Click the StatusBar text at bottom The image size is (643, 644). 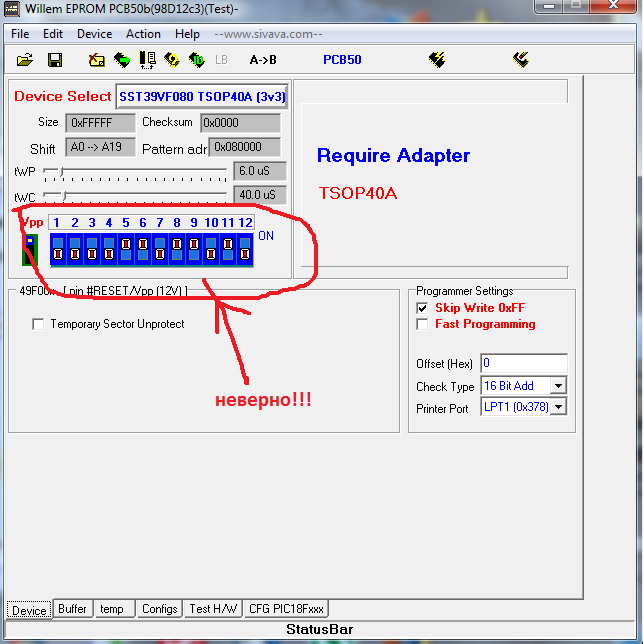click(319, 630)
